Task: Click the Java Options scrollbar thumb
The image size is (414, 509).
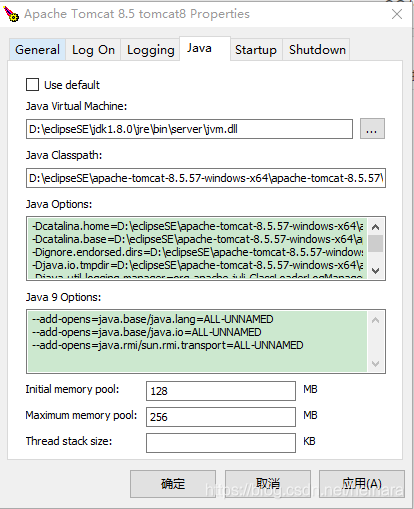Action: 376,243
